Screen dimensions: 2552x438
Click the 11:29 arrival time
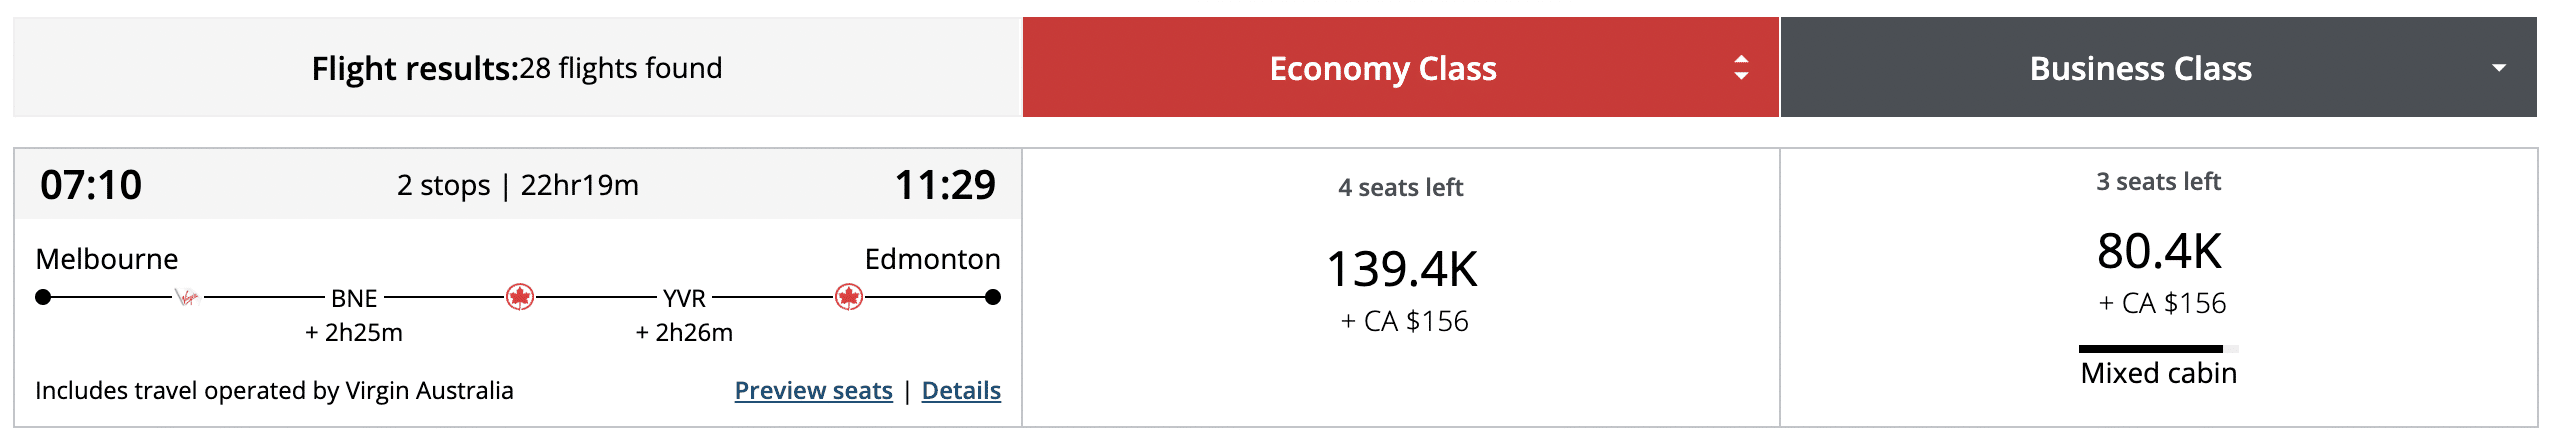click(x=944, y=186)
